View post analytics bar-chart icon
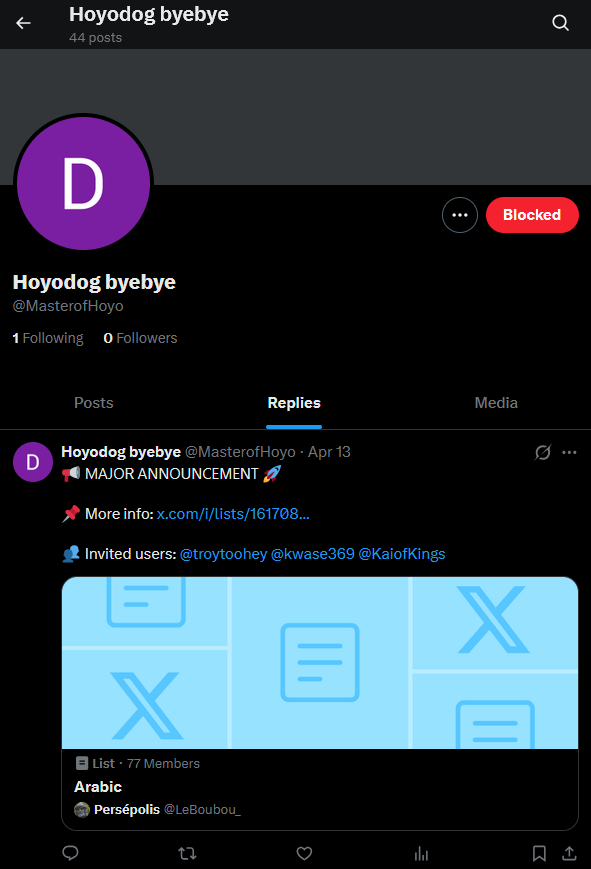The height and width of the screenshot is (869, 591). [x=421, y=853]
